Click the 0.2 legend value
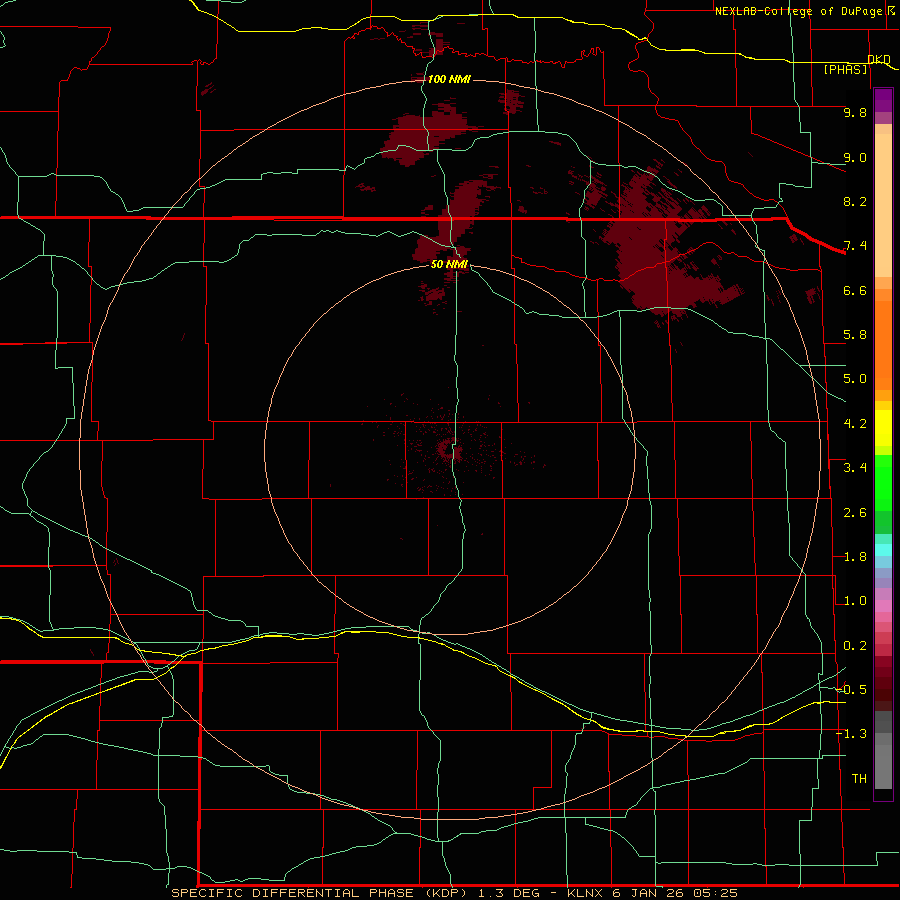Viewport: 900px width, 900px height. [x=855, y=646]
